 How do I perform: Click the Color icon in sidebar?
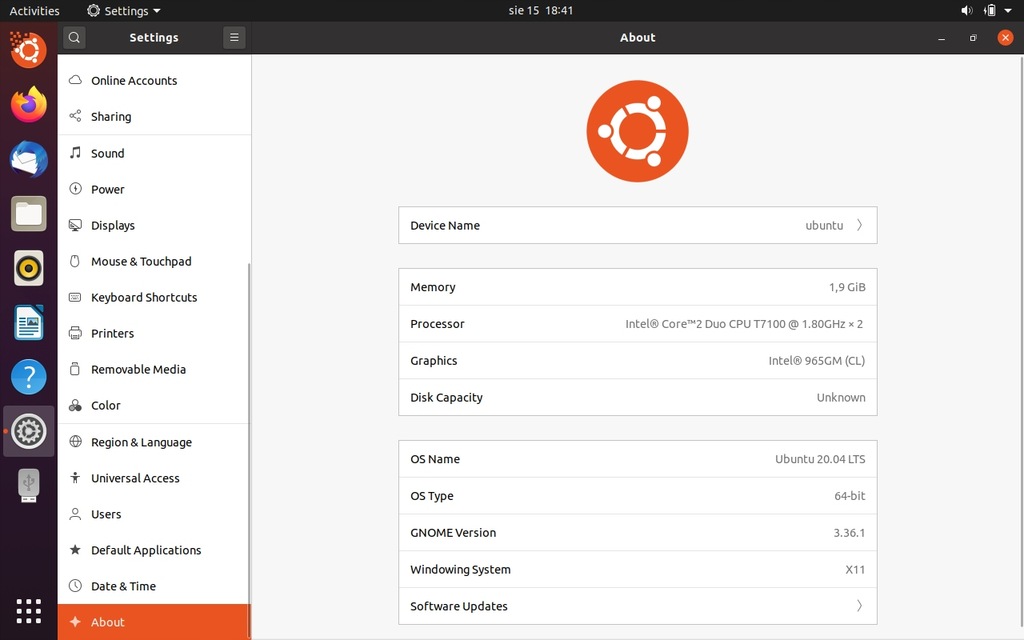pos(76,406)
